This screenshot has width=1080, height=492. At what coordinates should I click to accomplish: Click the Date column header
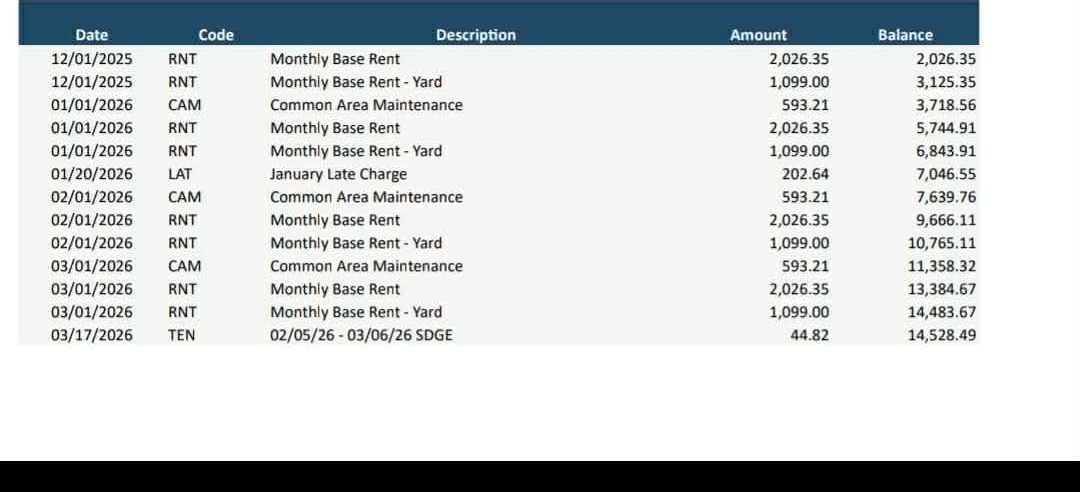(x=92, y=35)
